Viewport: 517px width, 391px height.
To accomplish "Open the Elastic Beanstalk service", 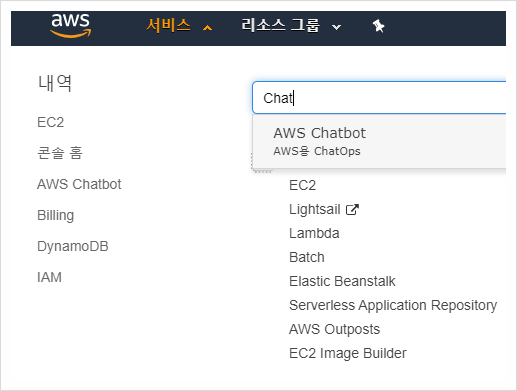I will pos(342,281).
